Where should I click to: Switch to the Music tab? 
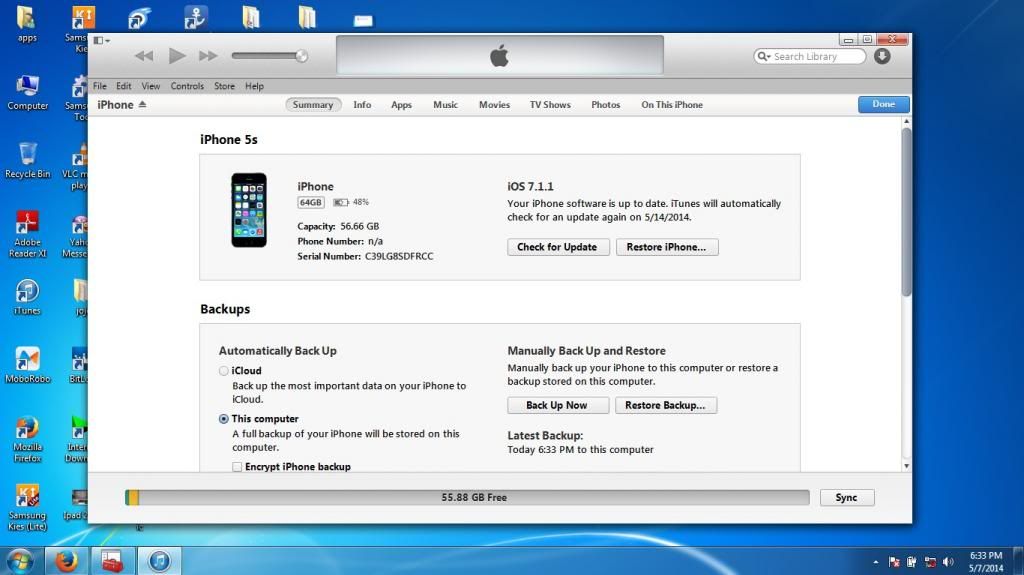click(445, 105)
